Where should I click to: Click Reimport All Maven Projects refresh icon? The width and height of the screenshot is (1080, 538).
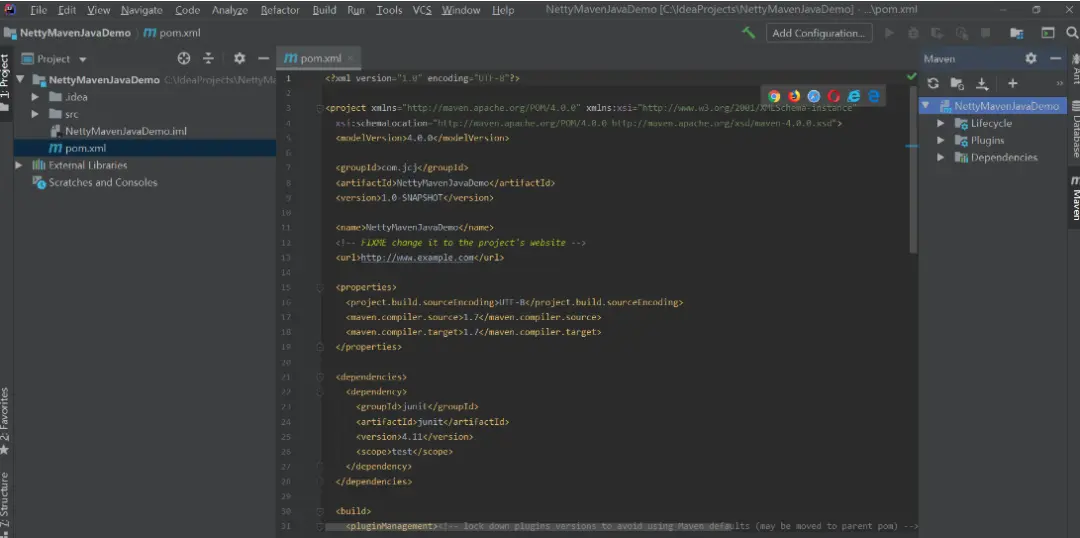933,84
